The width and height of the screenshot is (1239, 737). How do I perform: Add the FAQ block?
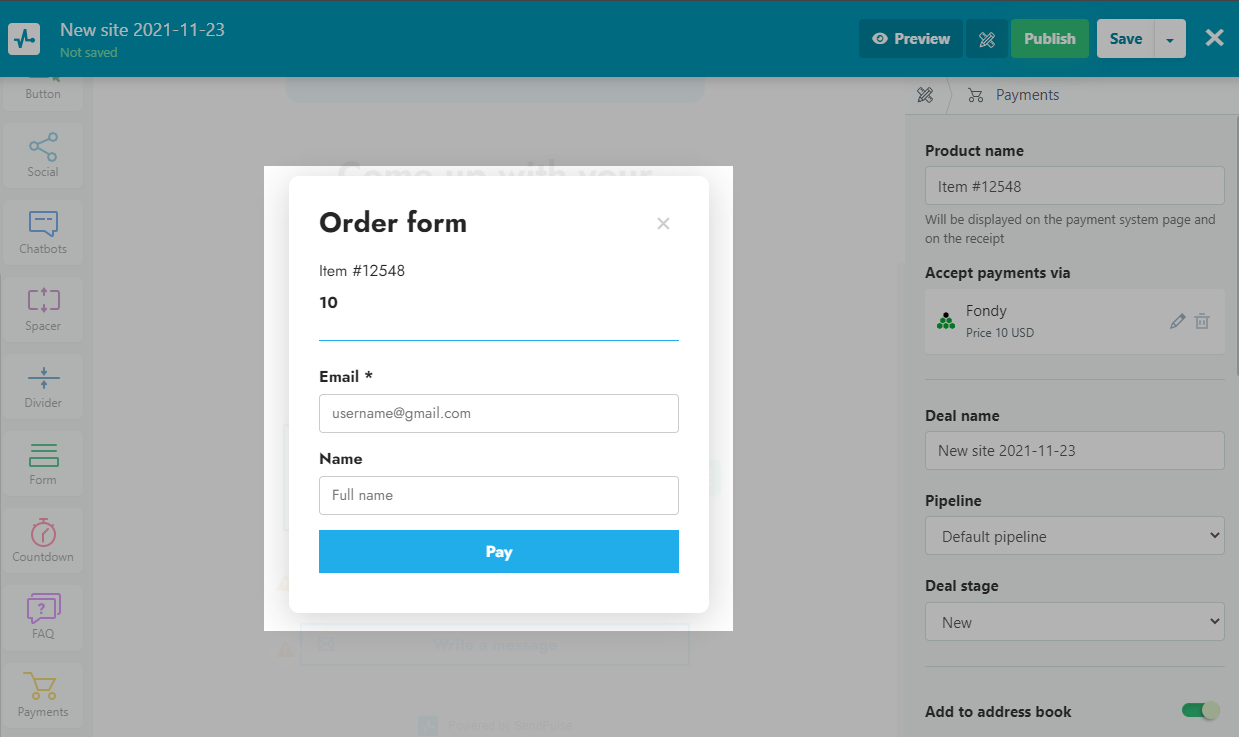[x=43, y=616]
